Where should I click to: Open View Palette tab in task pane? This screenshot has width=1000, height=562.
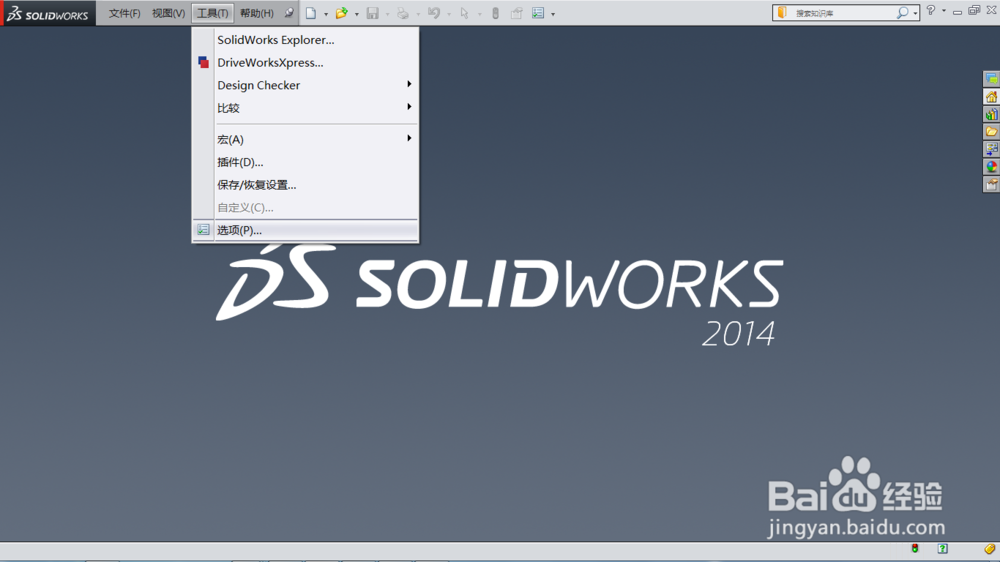click(991, 149)
